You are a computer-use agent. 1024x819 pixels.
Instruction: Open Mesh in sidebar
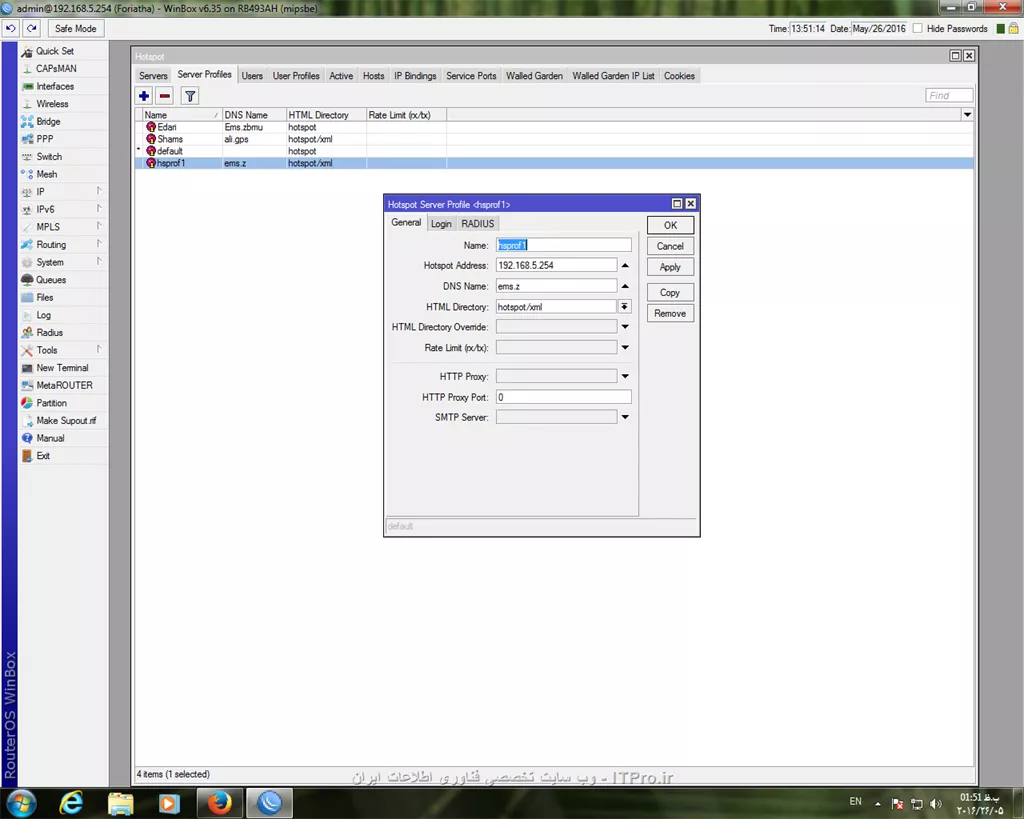click(x=46, y=174)
